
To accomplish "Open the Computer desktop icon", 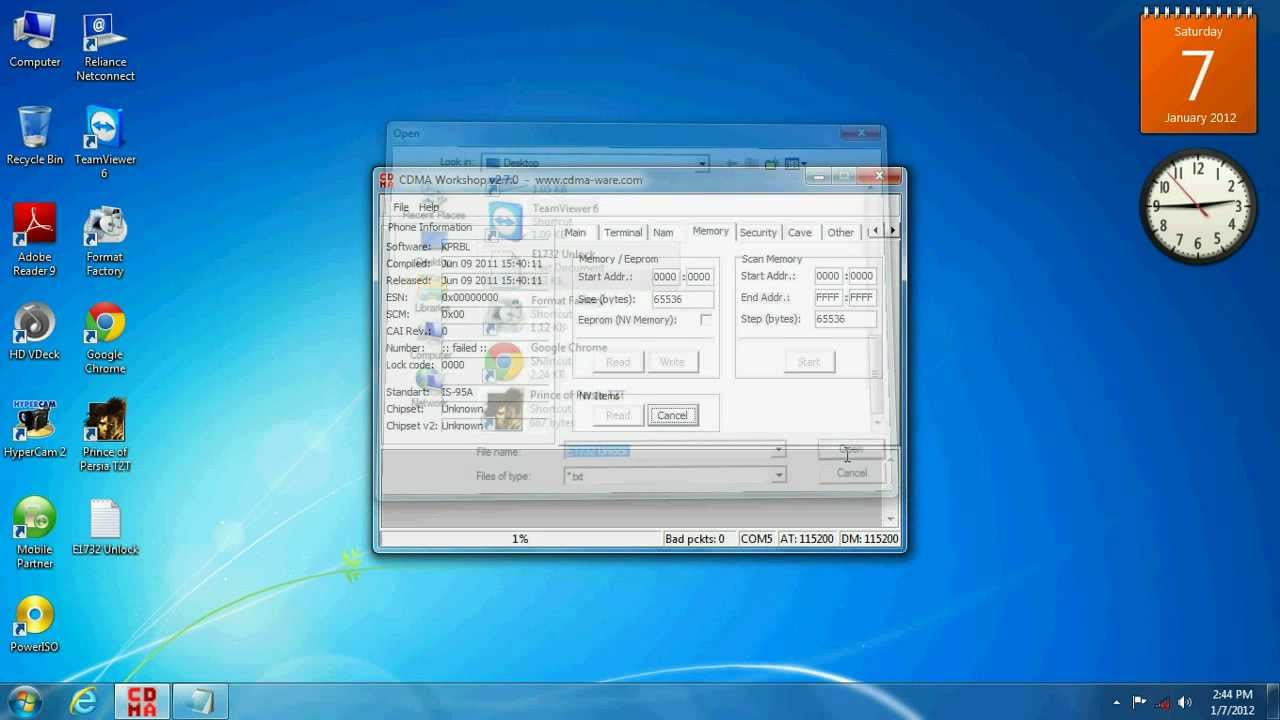I will coord(34,40).
